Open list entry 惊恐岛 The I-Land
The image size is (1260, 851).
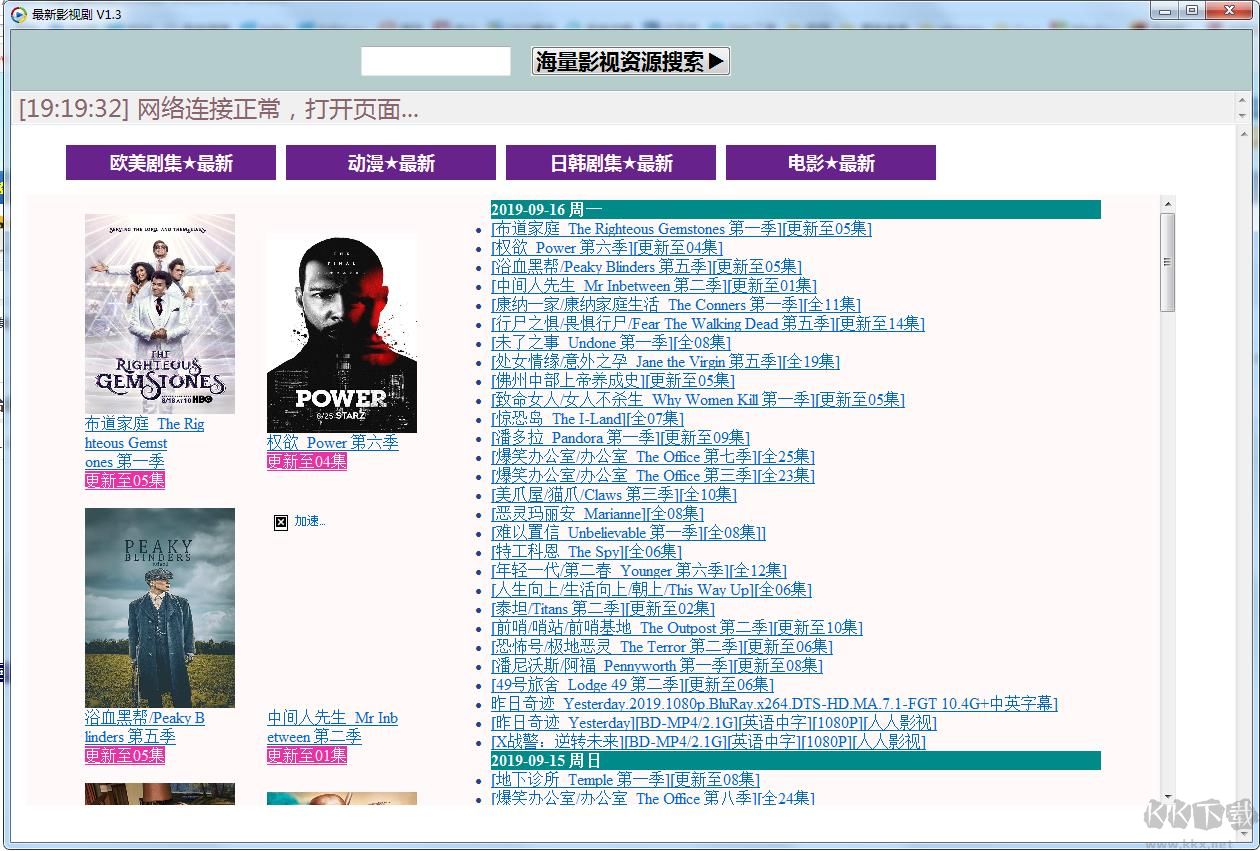click(587, 419)
